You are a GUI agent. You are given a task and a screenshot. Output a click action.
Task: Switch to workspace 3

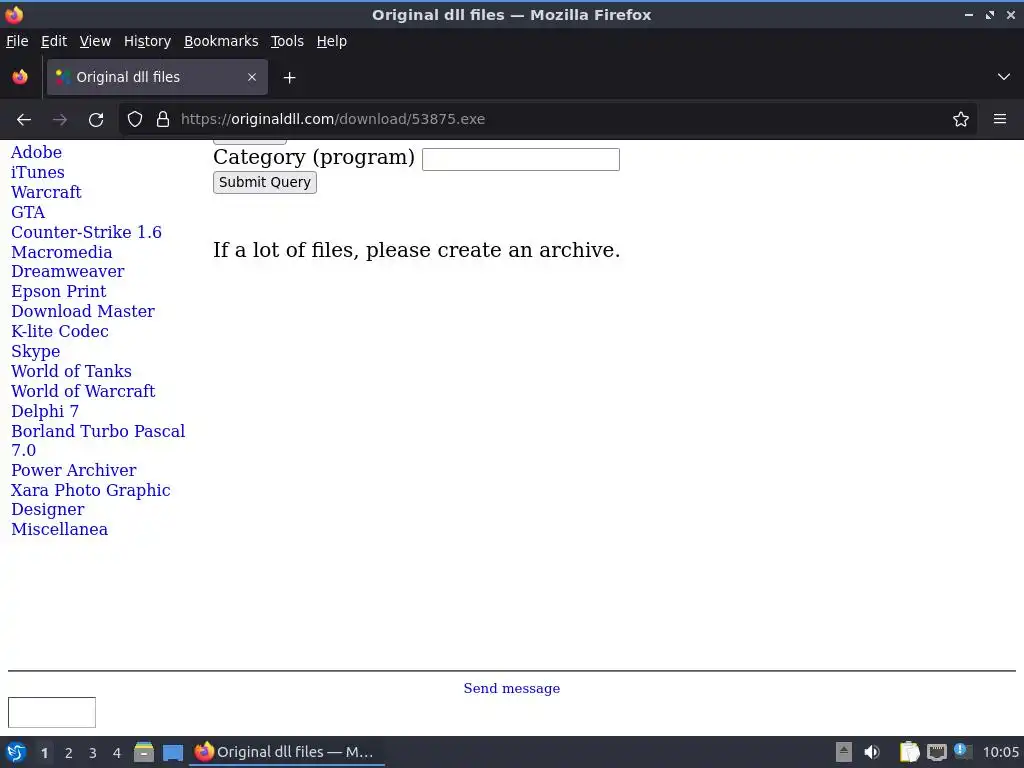pos(93,753)
